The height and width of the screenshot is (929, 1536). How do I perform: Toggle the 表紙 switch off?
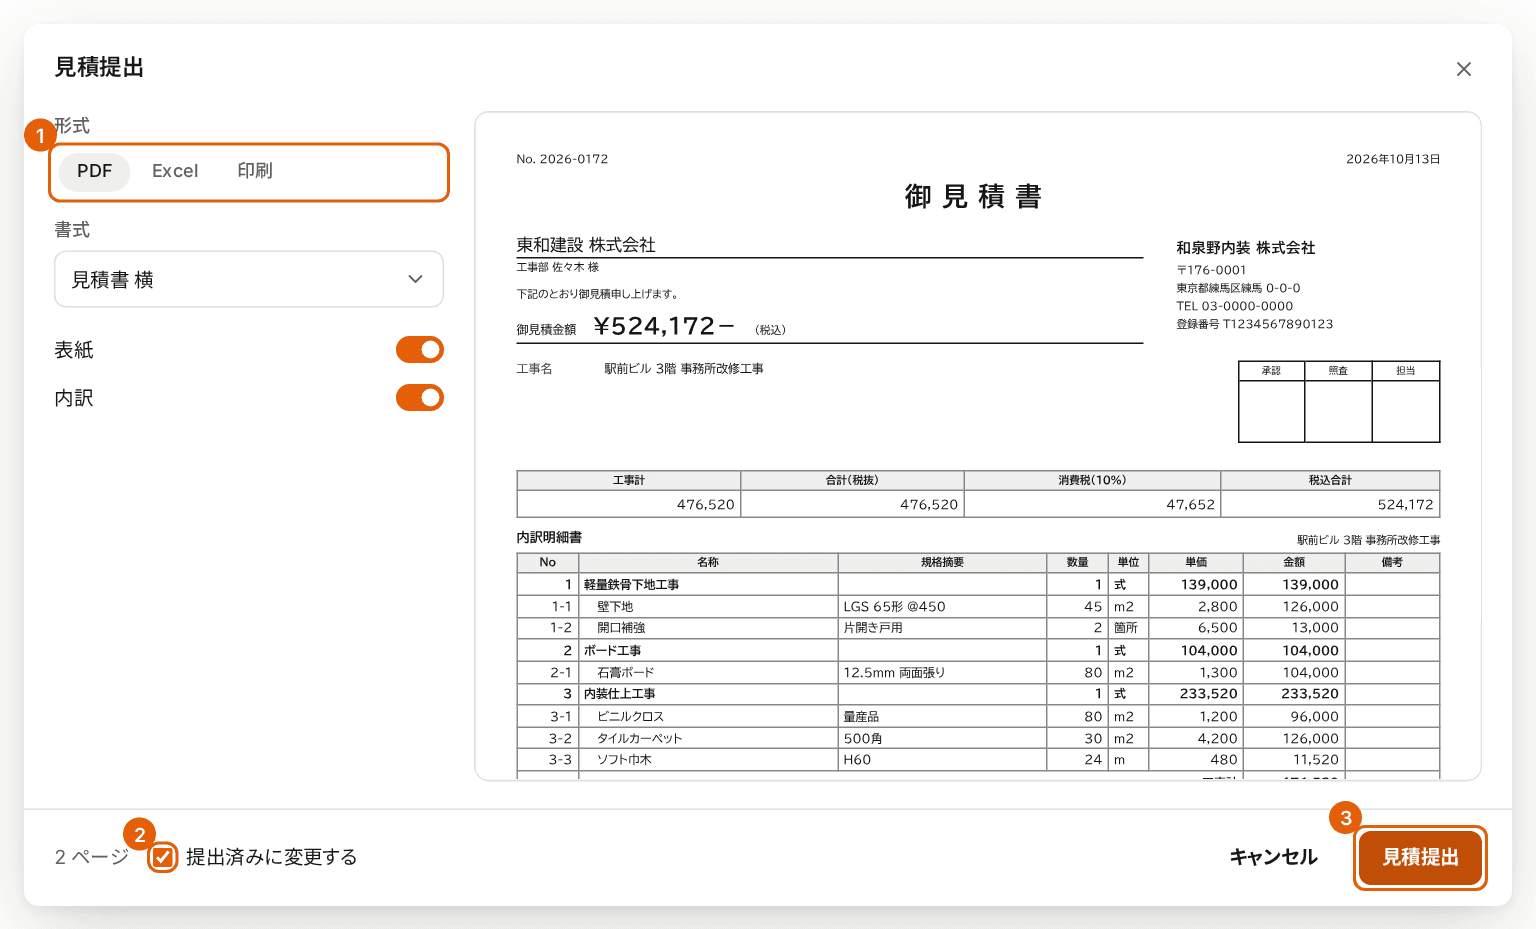[x=420, y=350]
